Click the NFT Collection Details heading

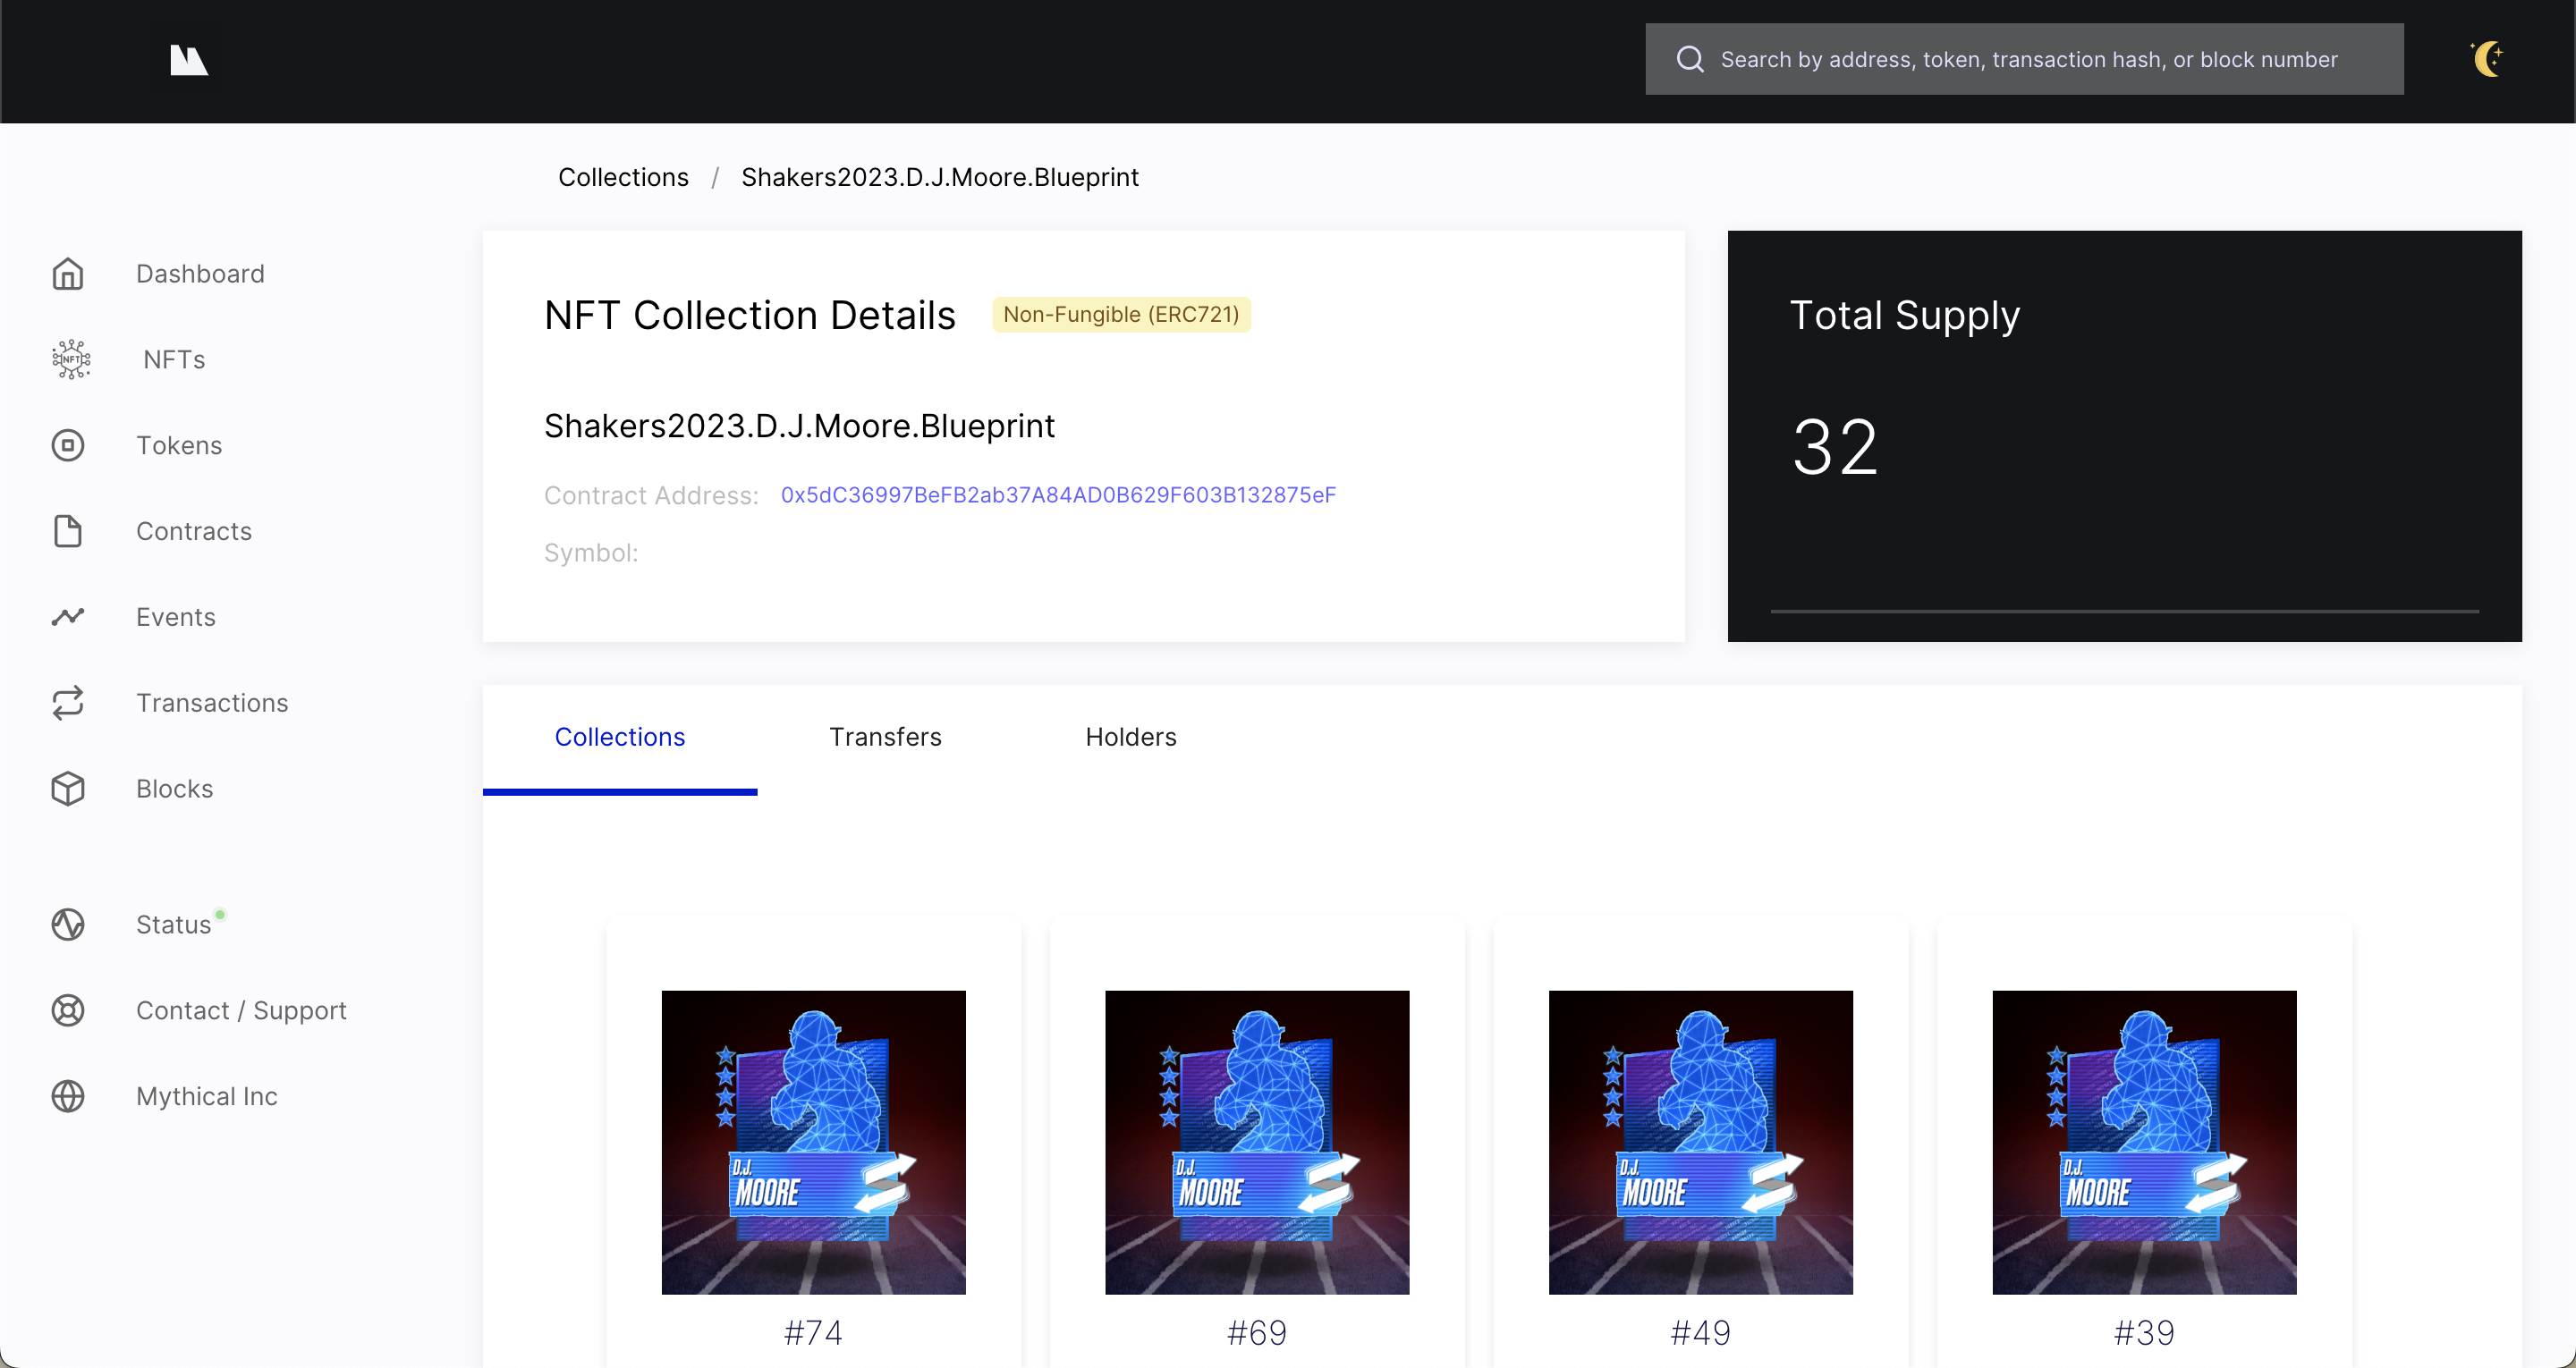[x=750, y=315]
